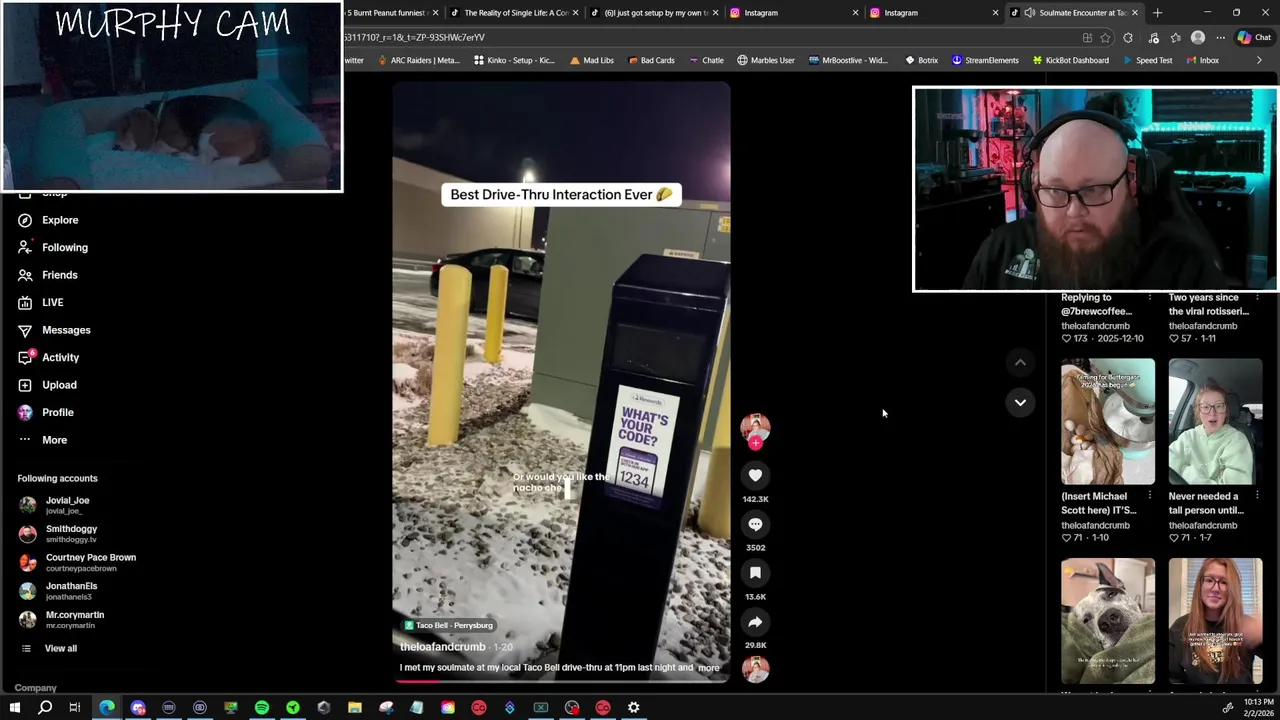
Task: Open the comments on the video
Action: click(755, 524)
